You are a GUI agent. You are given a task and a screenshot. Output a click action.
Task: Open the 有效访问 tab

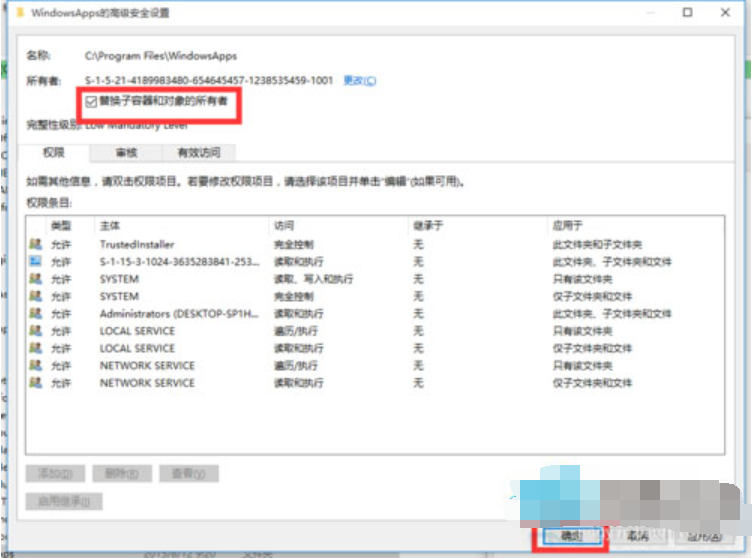coord(199,152)
